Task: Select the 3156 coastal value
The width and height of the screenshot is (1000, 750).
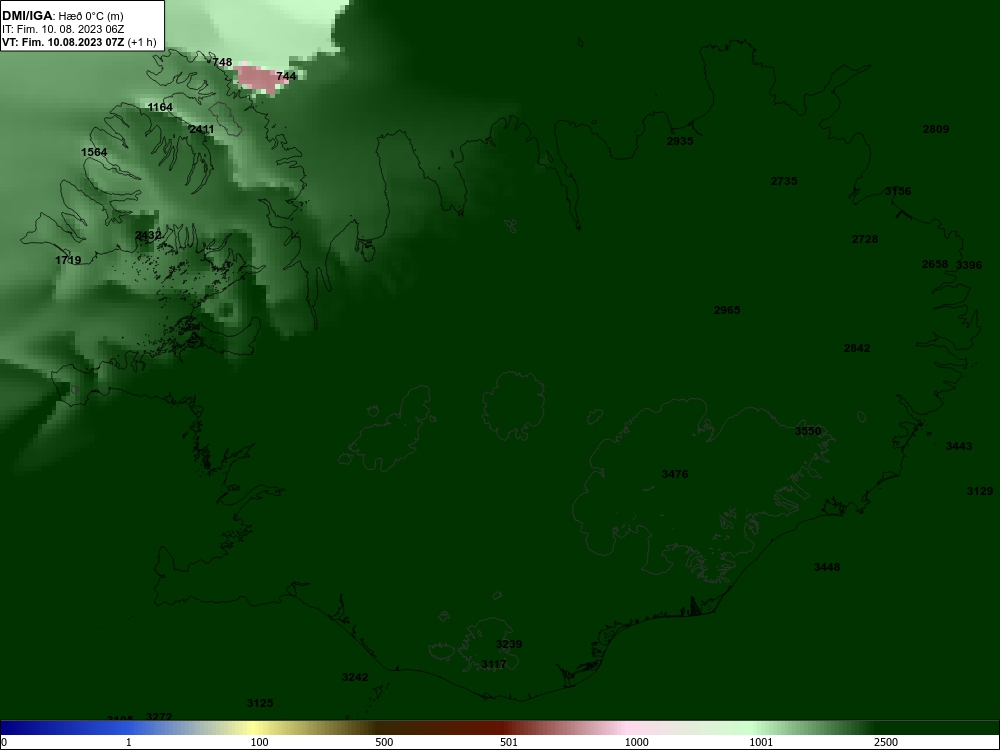Action: pos(898,191)
